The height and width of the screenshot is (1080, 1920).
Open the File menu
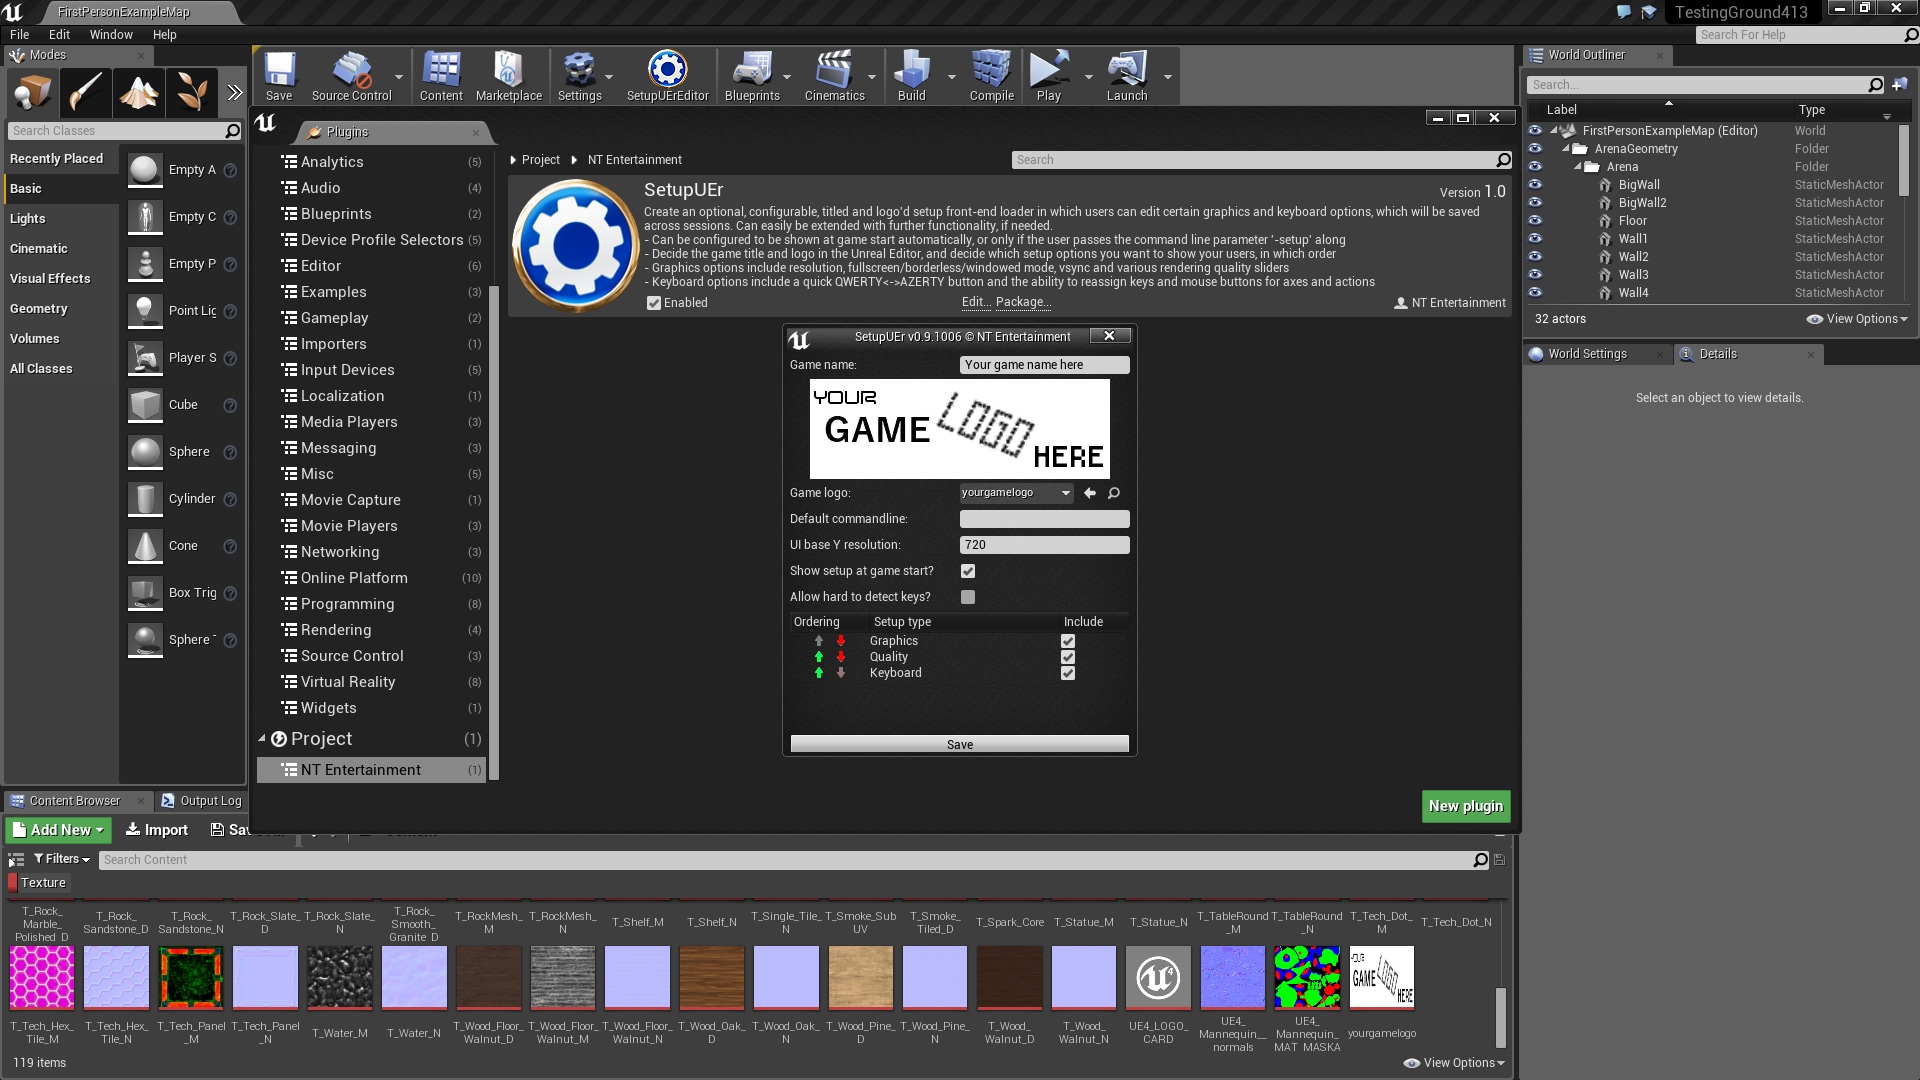pyautogui.click(x=19, y=34)
